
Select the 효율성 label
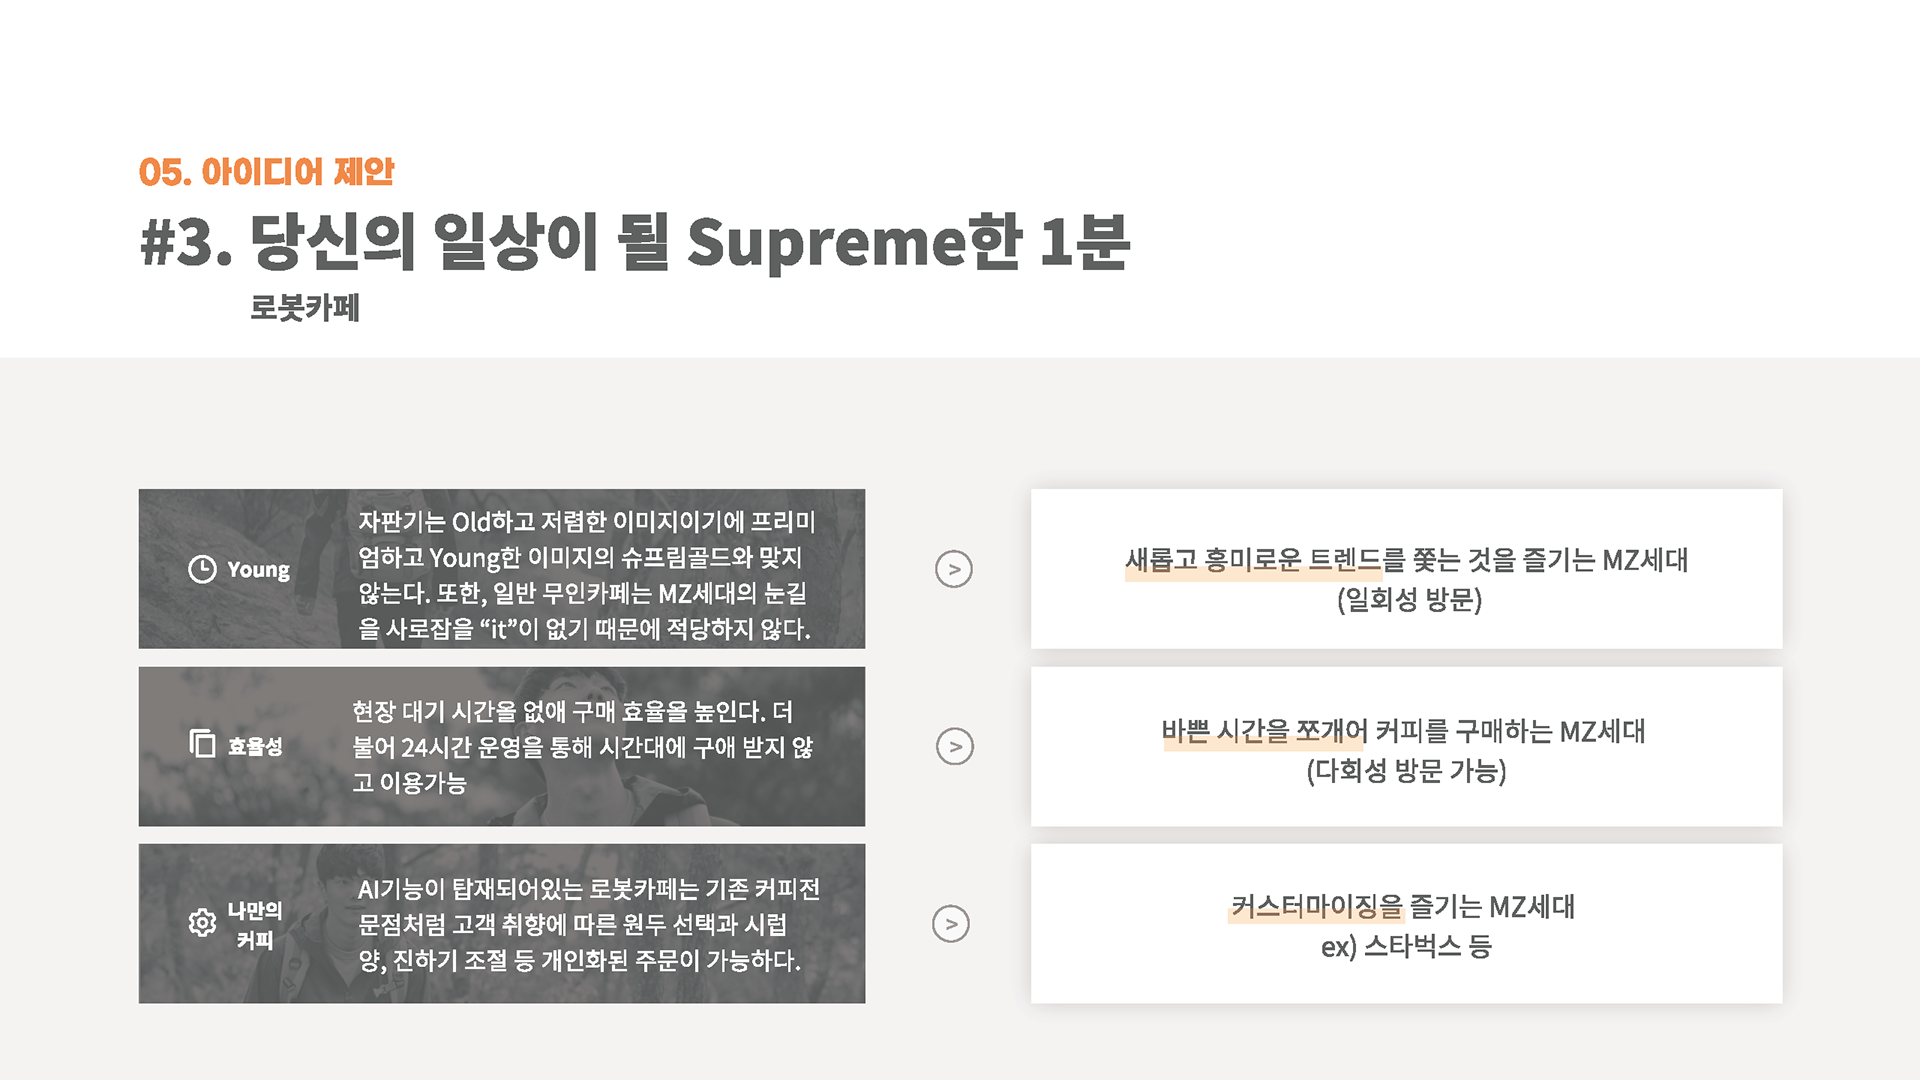click(255, 746)
